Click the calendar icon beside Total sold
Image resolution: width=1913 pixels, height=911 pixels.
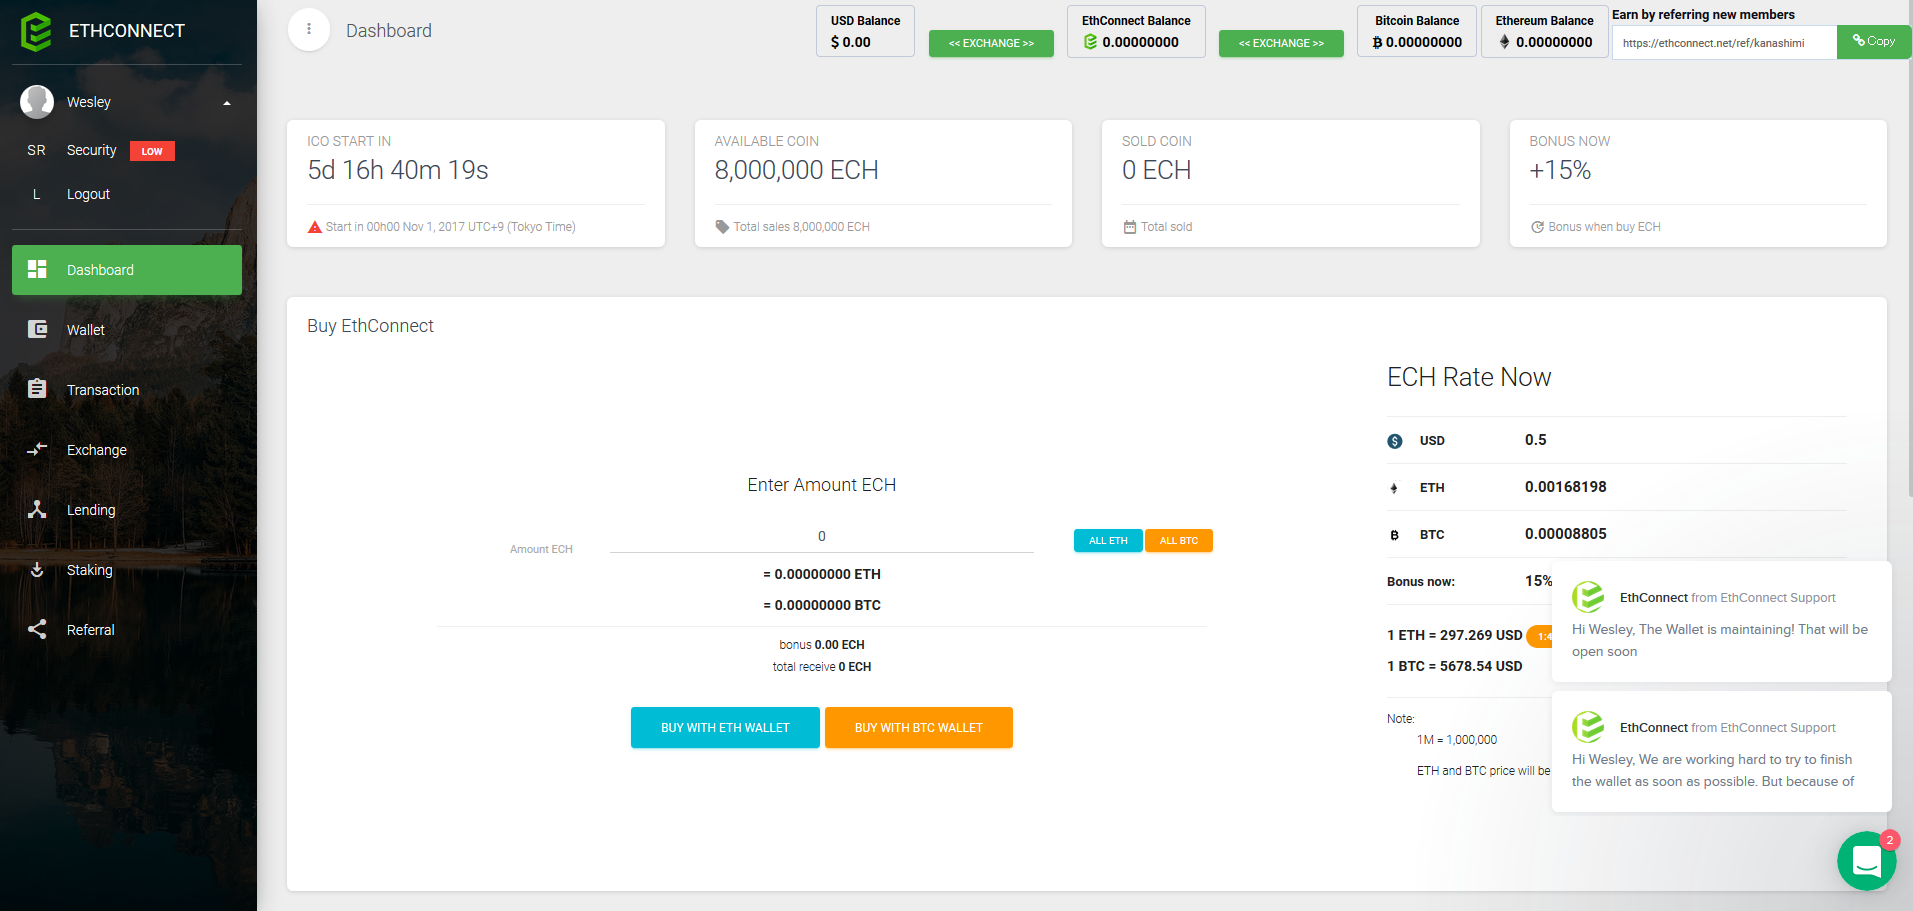[x=1130, y=227]
